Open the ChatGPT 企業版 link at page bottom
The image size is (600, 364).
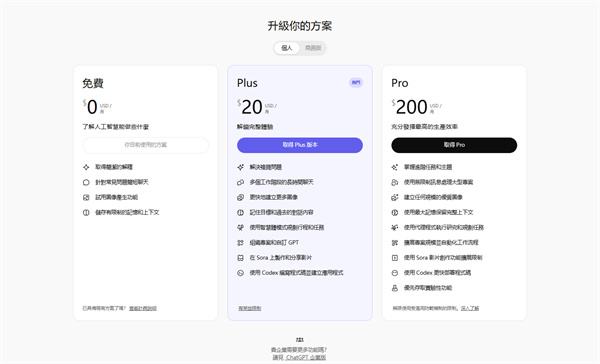[x=306, y=357]
